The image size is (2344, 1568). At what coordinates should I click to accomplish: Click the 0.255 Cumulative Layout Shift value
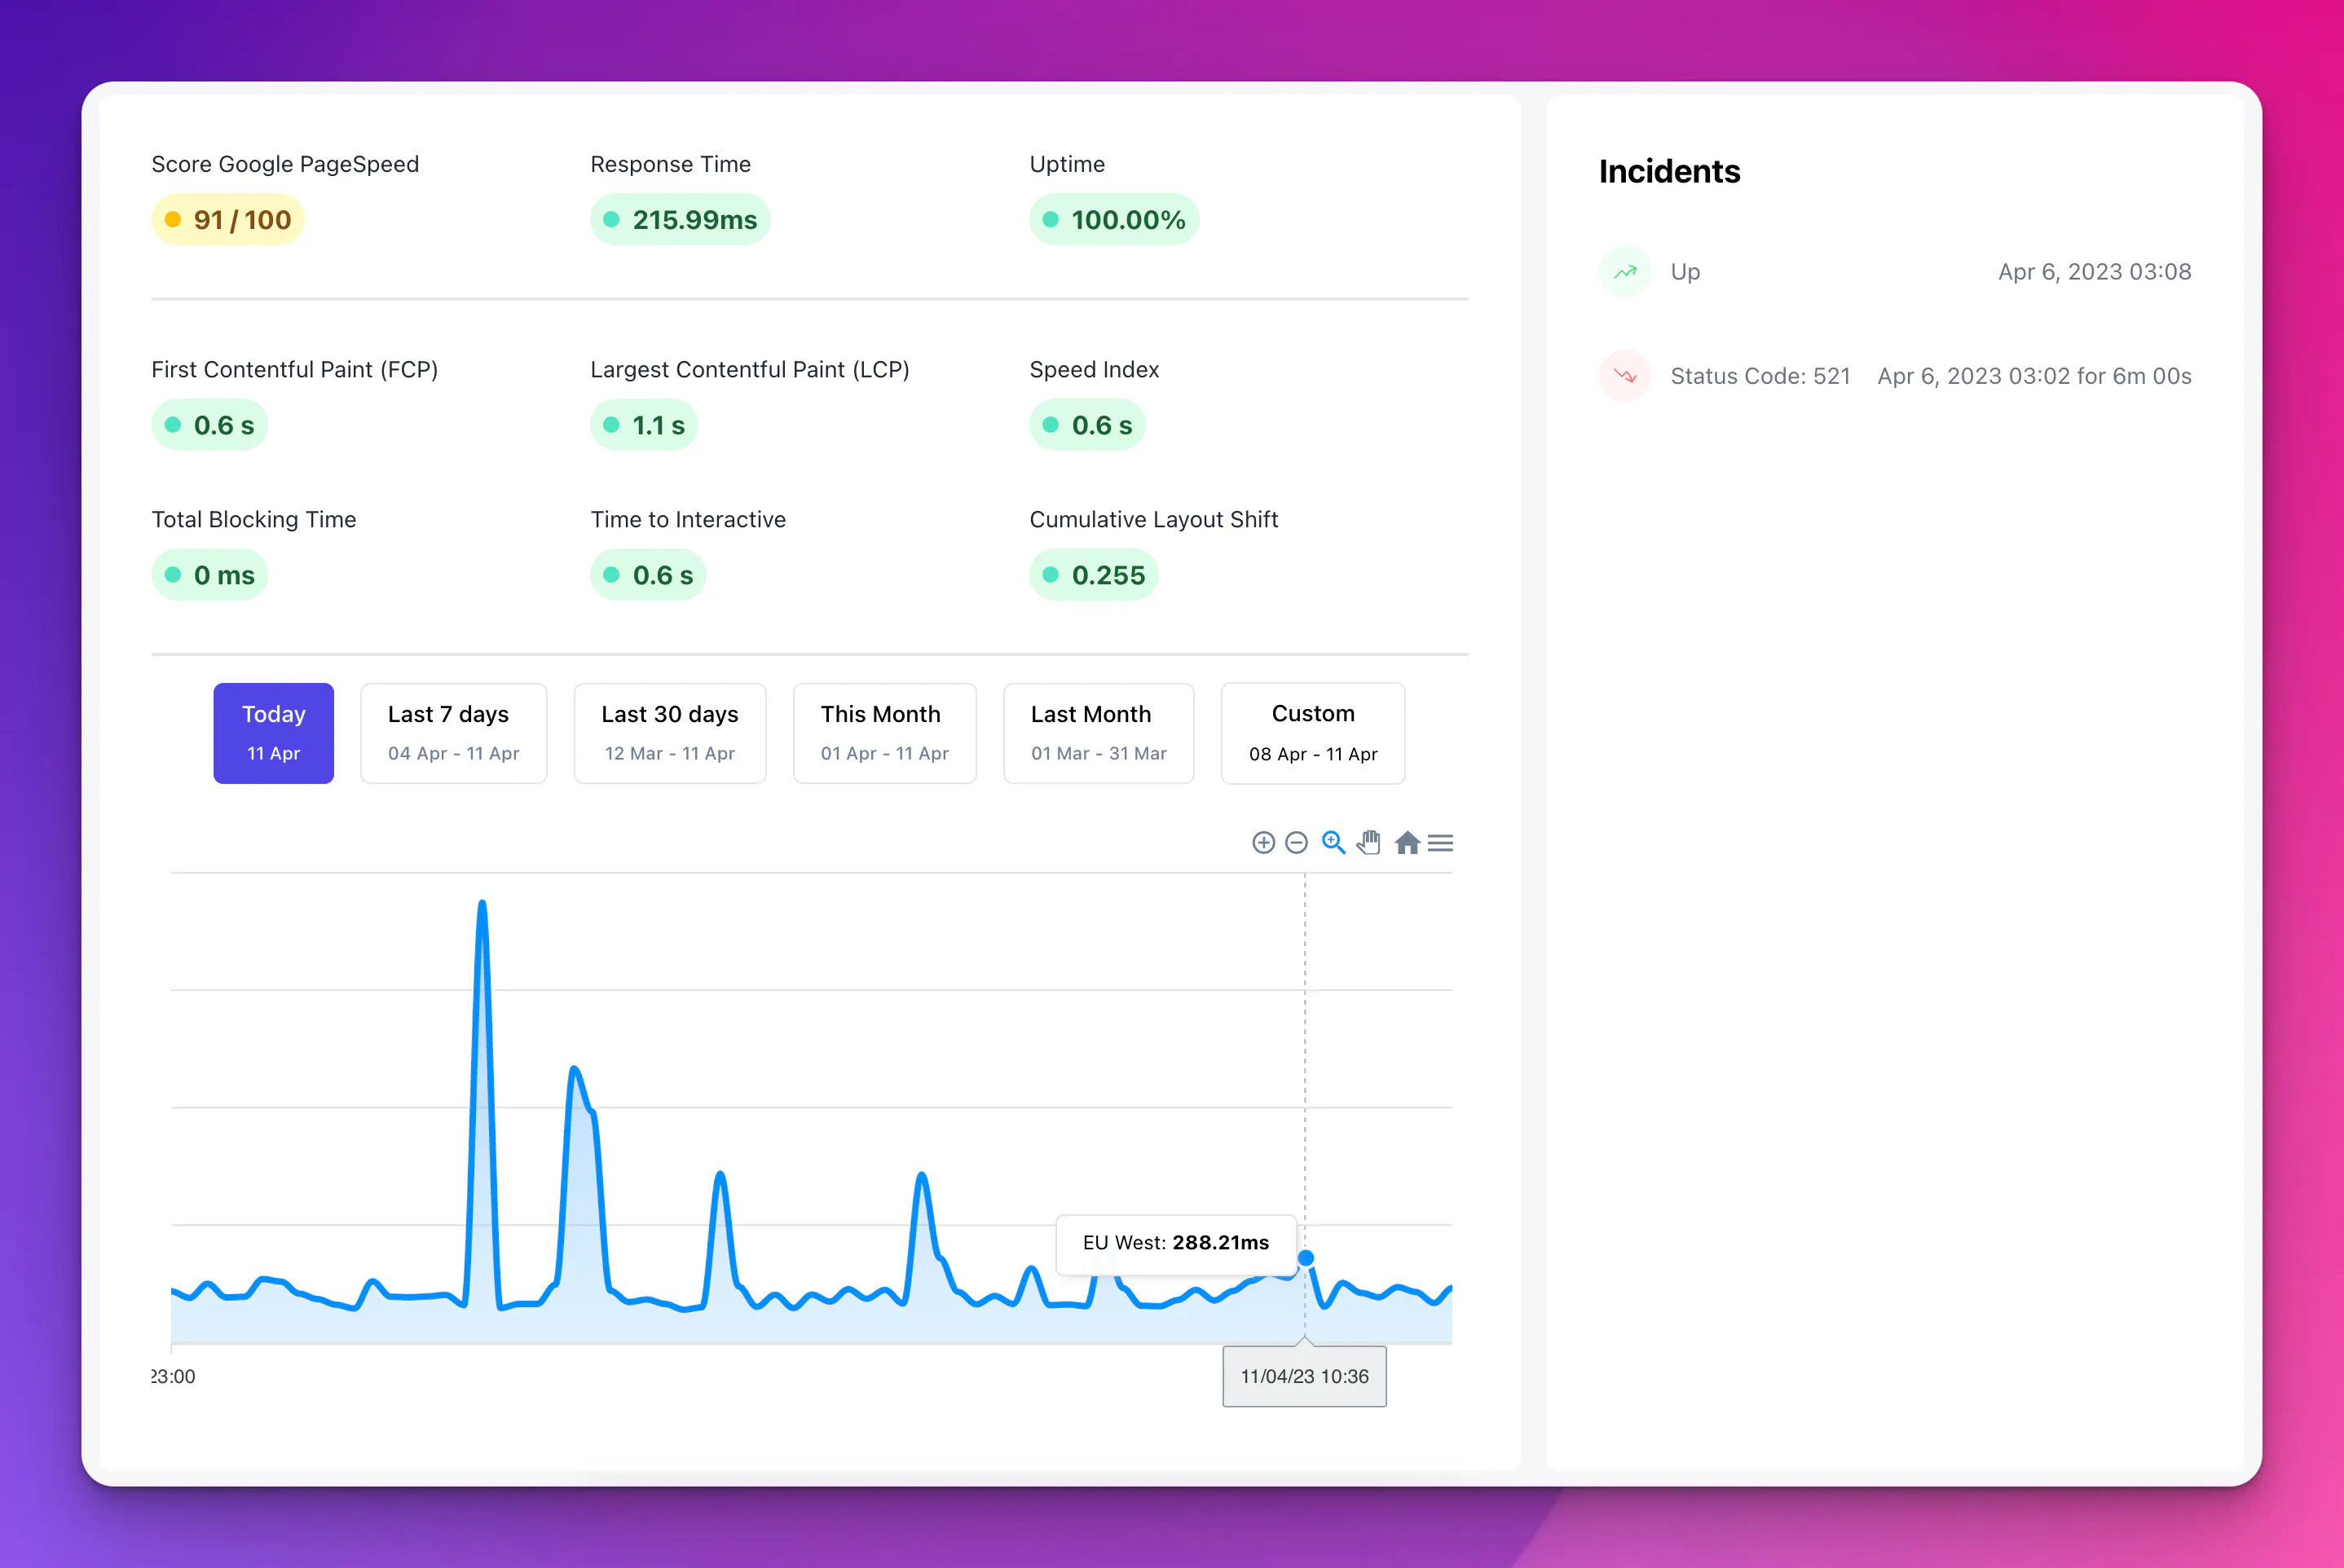(1094, 575)
